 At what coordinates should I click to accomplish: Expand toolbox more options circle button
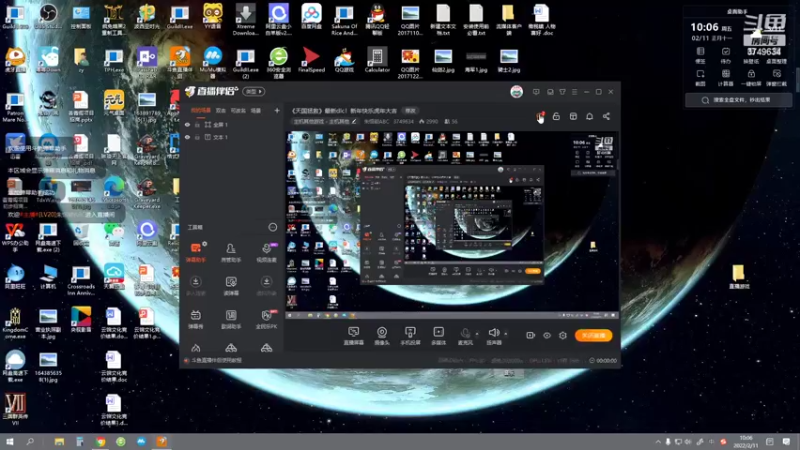tap(272, 227)
